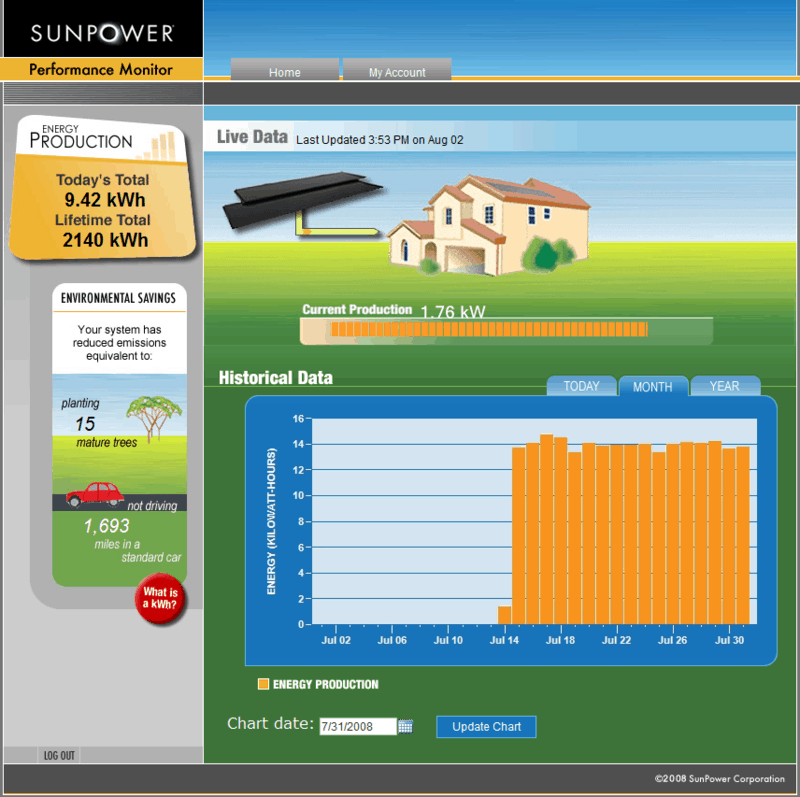Open the My Account tab
800x797 pixels.
pyautogui.click(x=397, y=70)
